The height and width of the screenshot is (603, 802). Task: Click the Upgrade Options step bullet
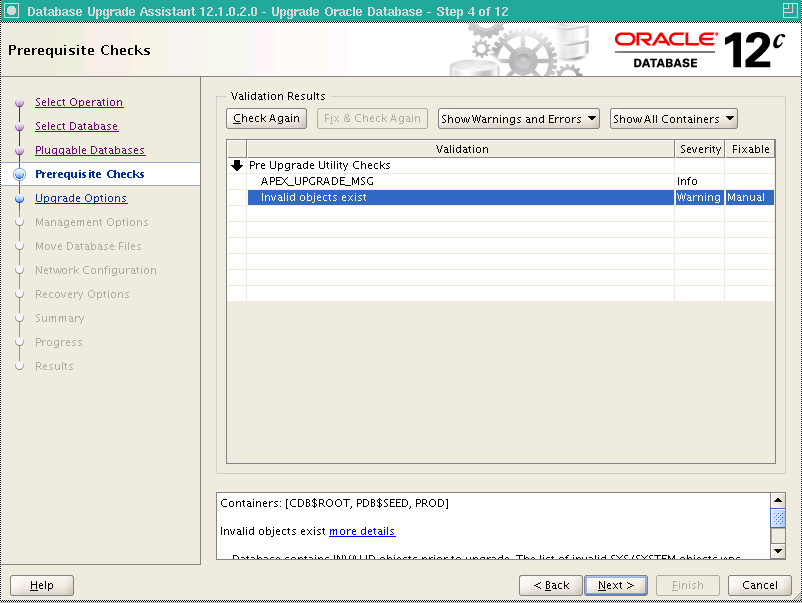click(19, 198)
